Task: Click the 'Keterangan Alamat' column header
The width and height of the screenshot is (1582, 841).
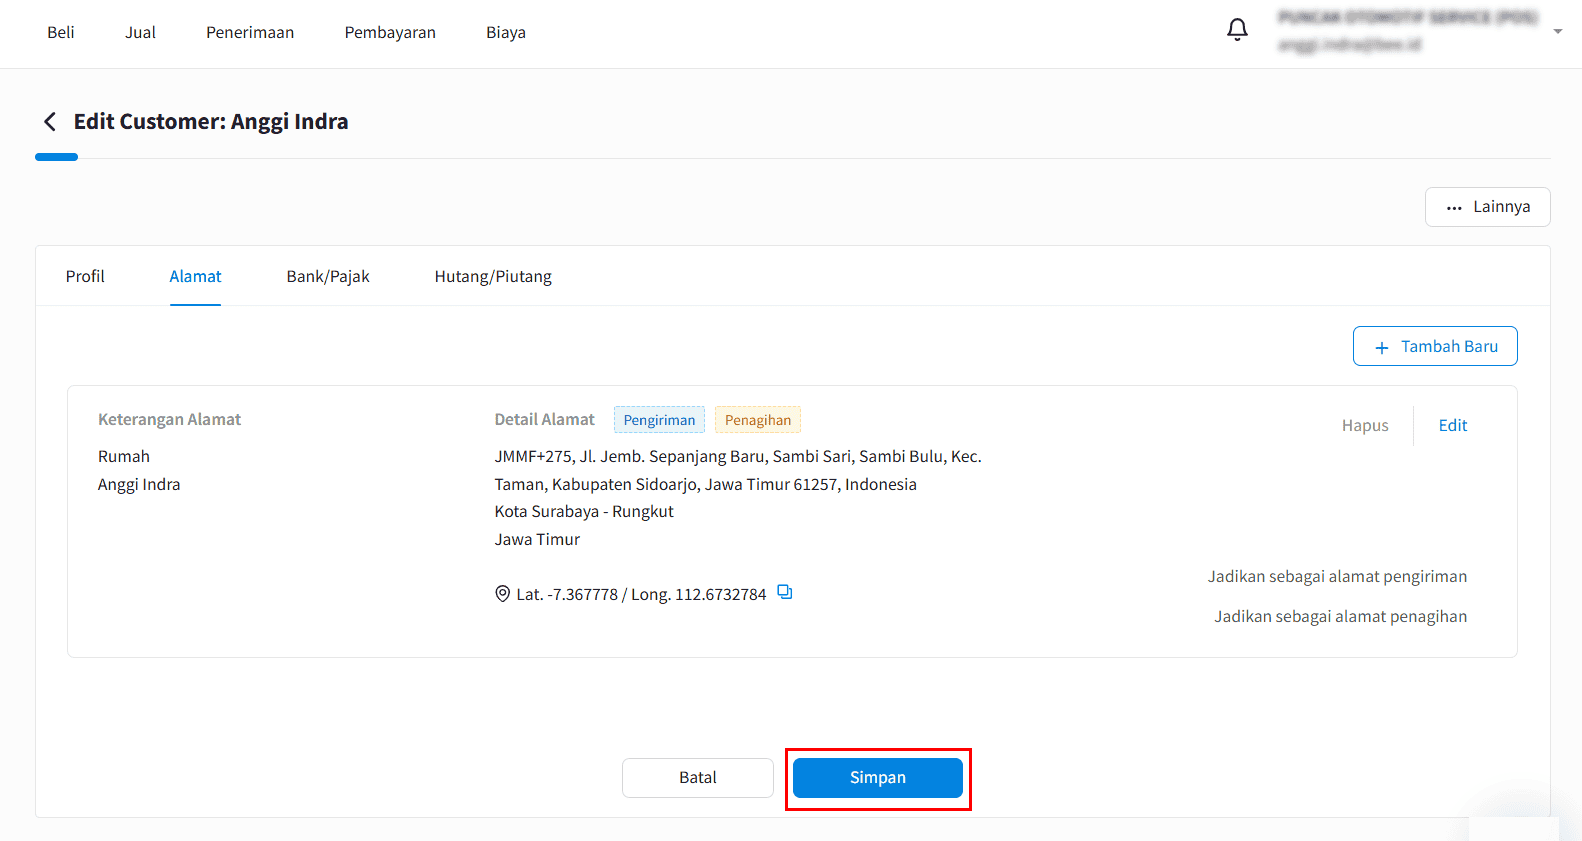Action: point(169,419)
